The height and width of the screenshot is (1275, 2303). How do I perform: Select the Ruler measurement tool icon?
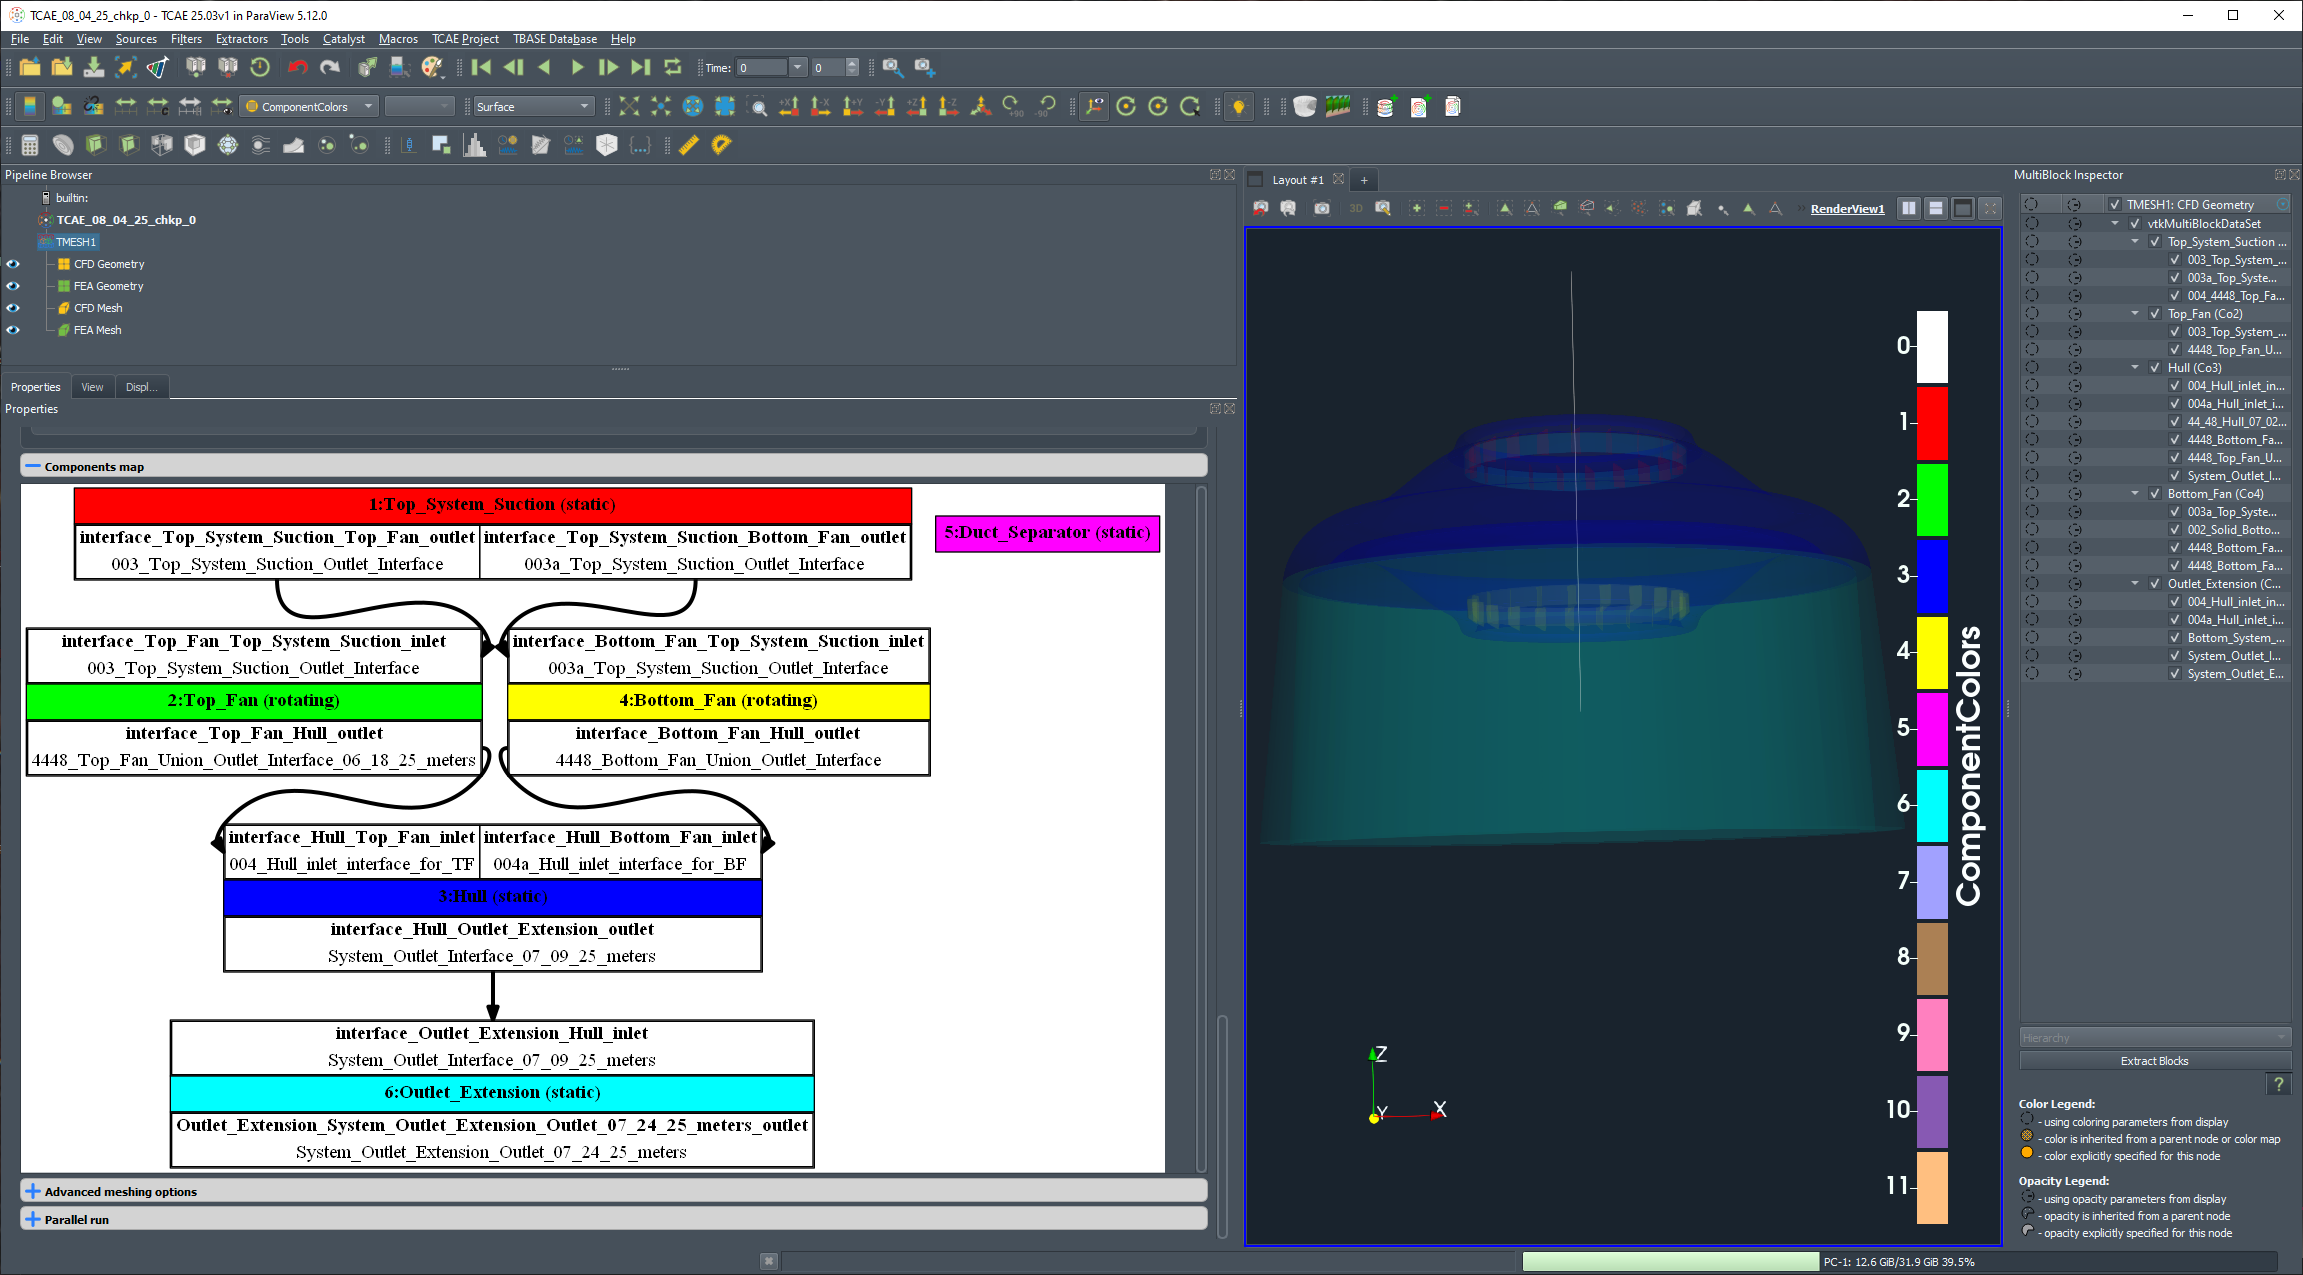[x=689, y=145]
